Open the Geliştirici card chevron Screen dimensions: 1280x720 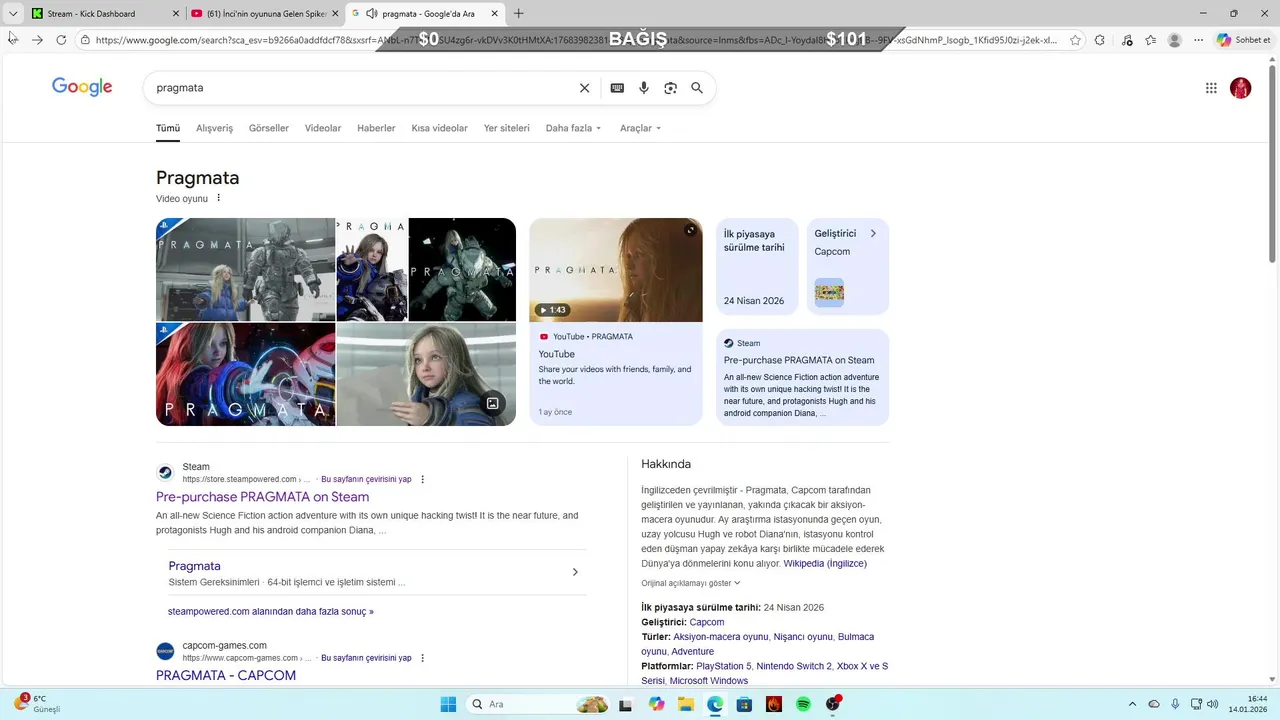873,233
